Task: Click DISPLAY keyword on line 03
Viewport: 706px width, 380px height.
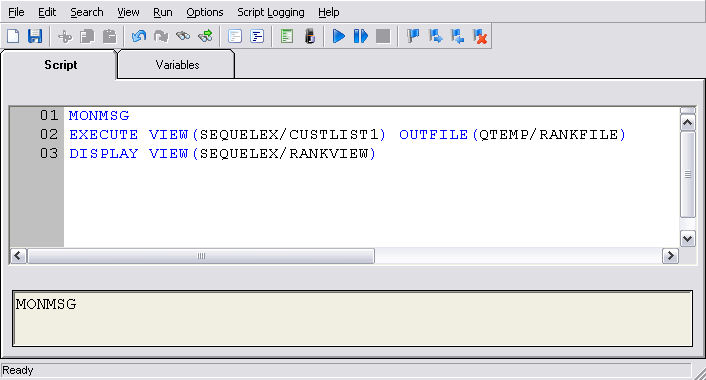Action: click(x=104, y=154)
